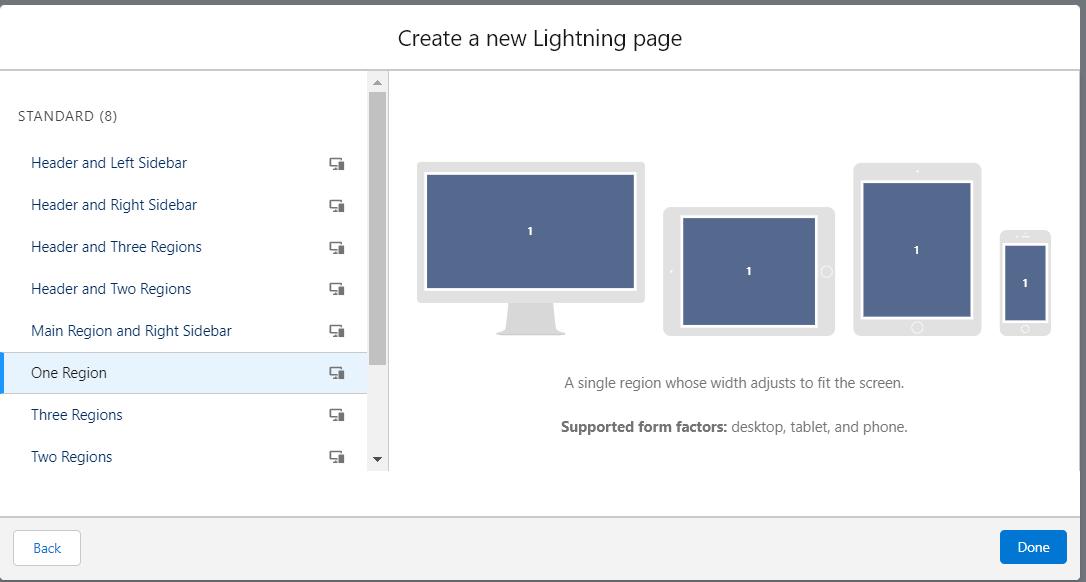The height and width of the screenshot is (582, 1086).
Task: Click device icon beside Header and Left Sidebar
Action: [337, 164]
